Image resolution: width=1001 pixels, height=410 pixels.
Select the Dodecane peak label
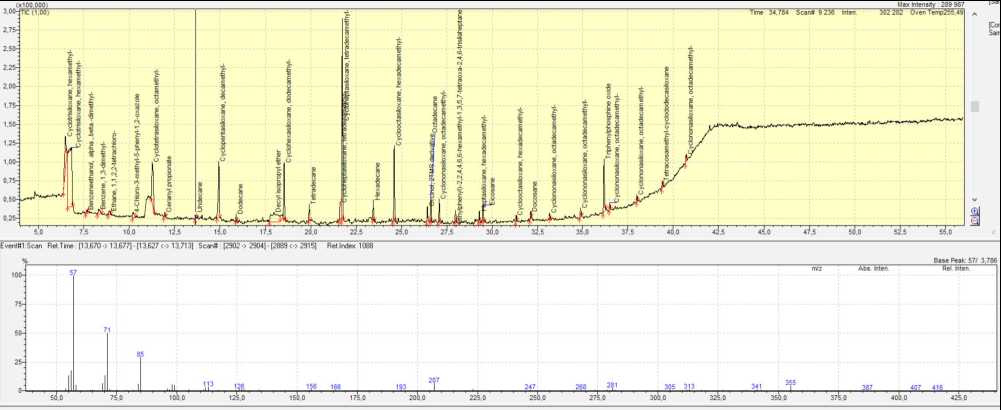pyautogui.click(x=240, y=199)
